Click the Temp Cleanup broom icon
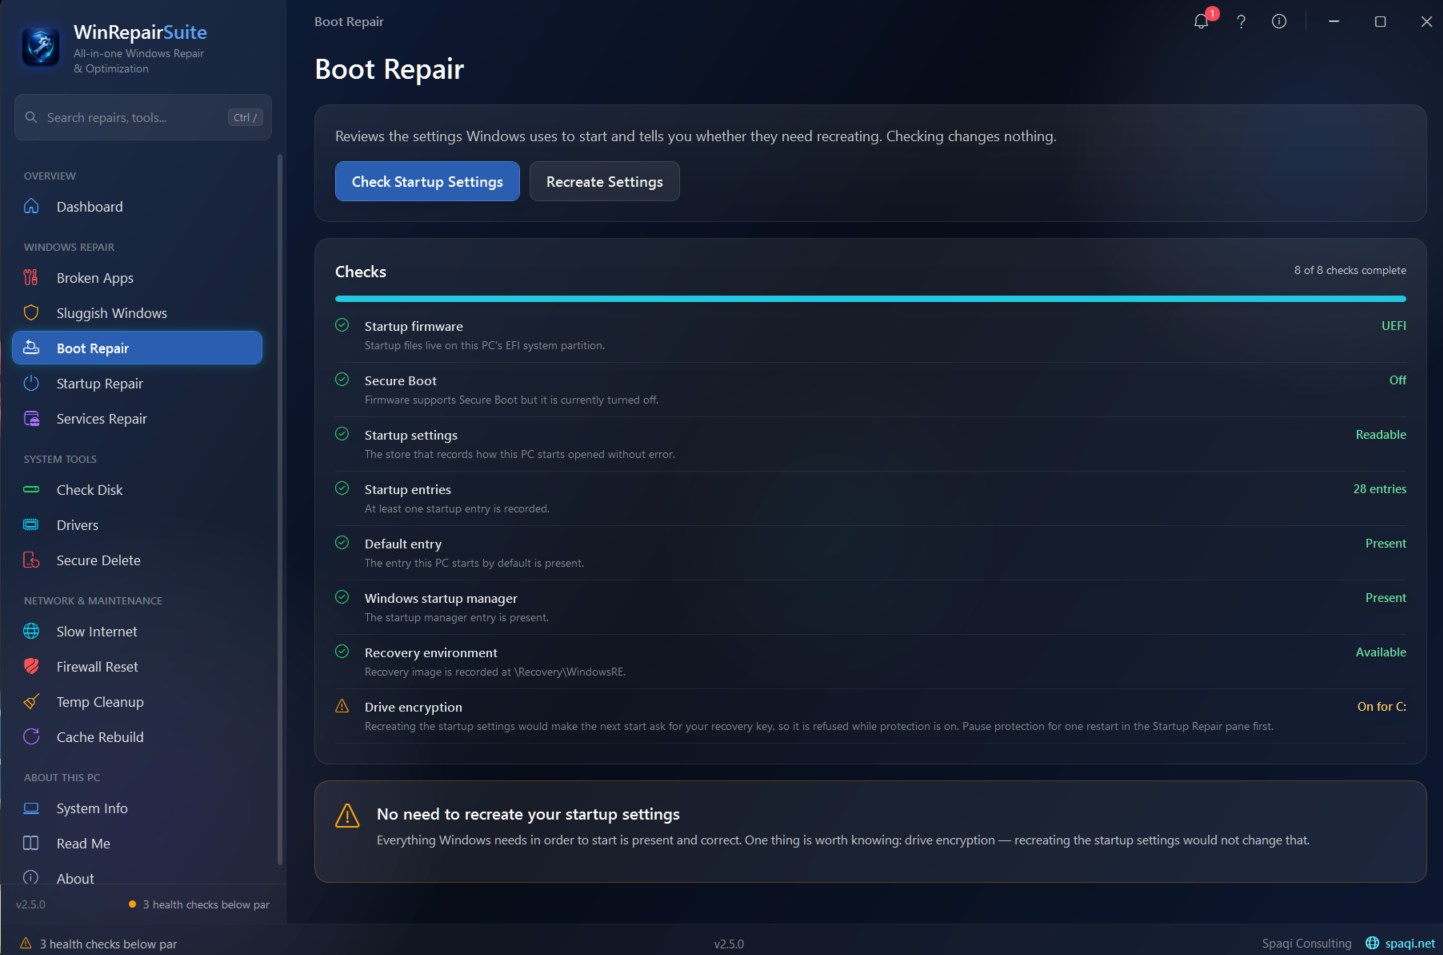This screenshot has width=1443, height=955. point(31,701)
